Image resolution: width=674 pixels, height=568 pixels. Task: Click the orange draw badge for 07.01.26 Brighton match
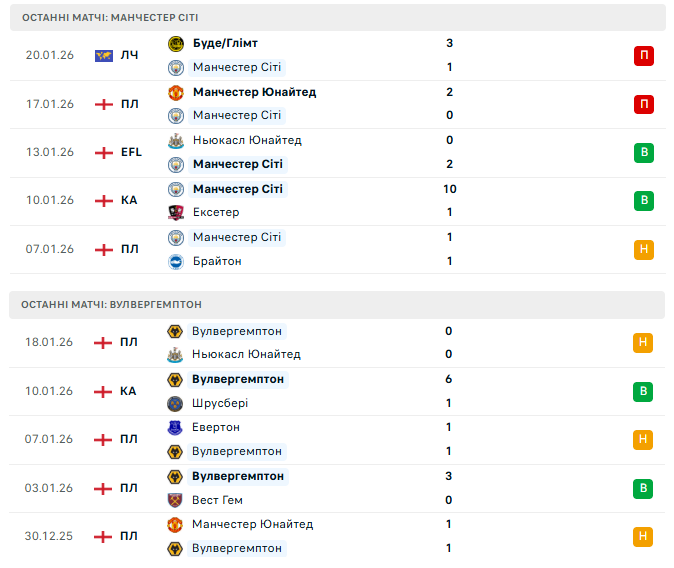643,249
